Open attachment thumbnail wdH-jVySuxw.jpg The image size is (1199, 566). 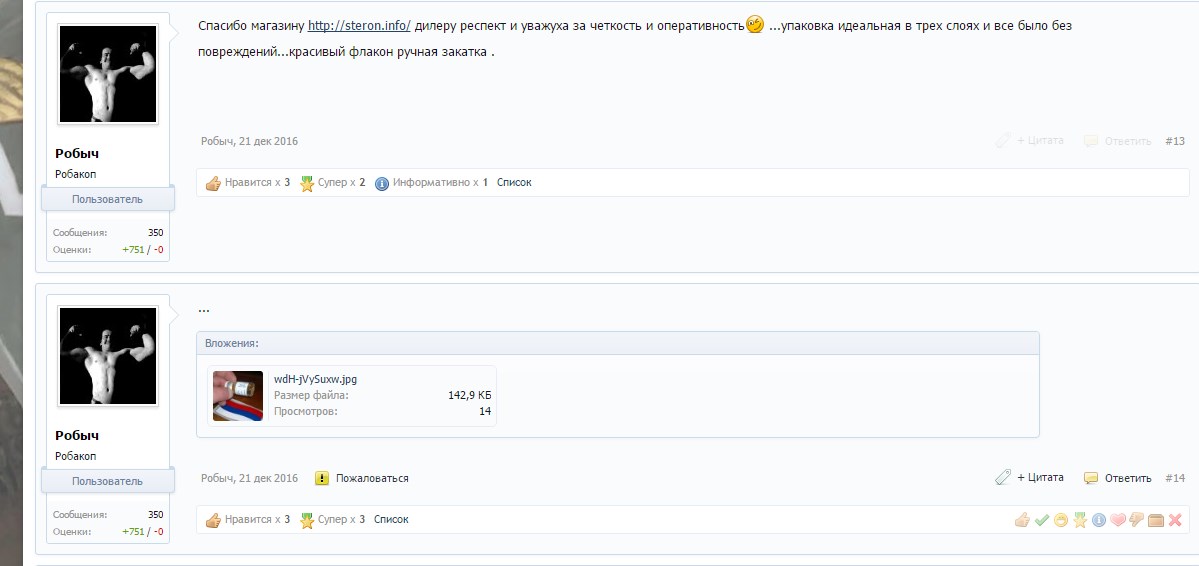(x=238, y=396)
